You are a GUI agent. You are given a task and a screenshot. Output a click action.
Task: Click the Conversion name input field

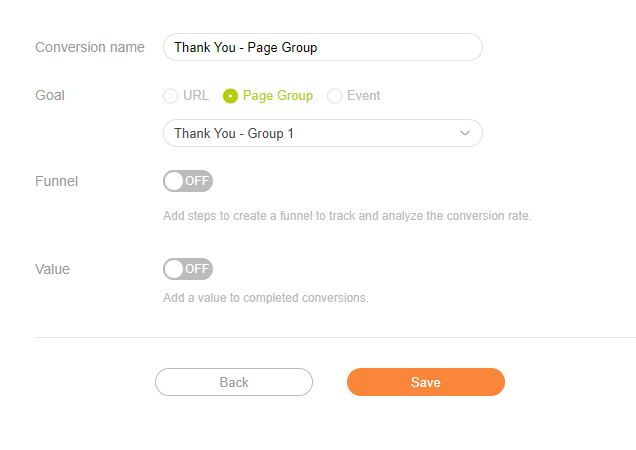coord(322,47)
